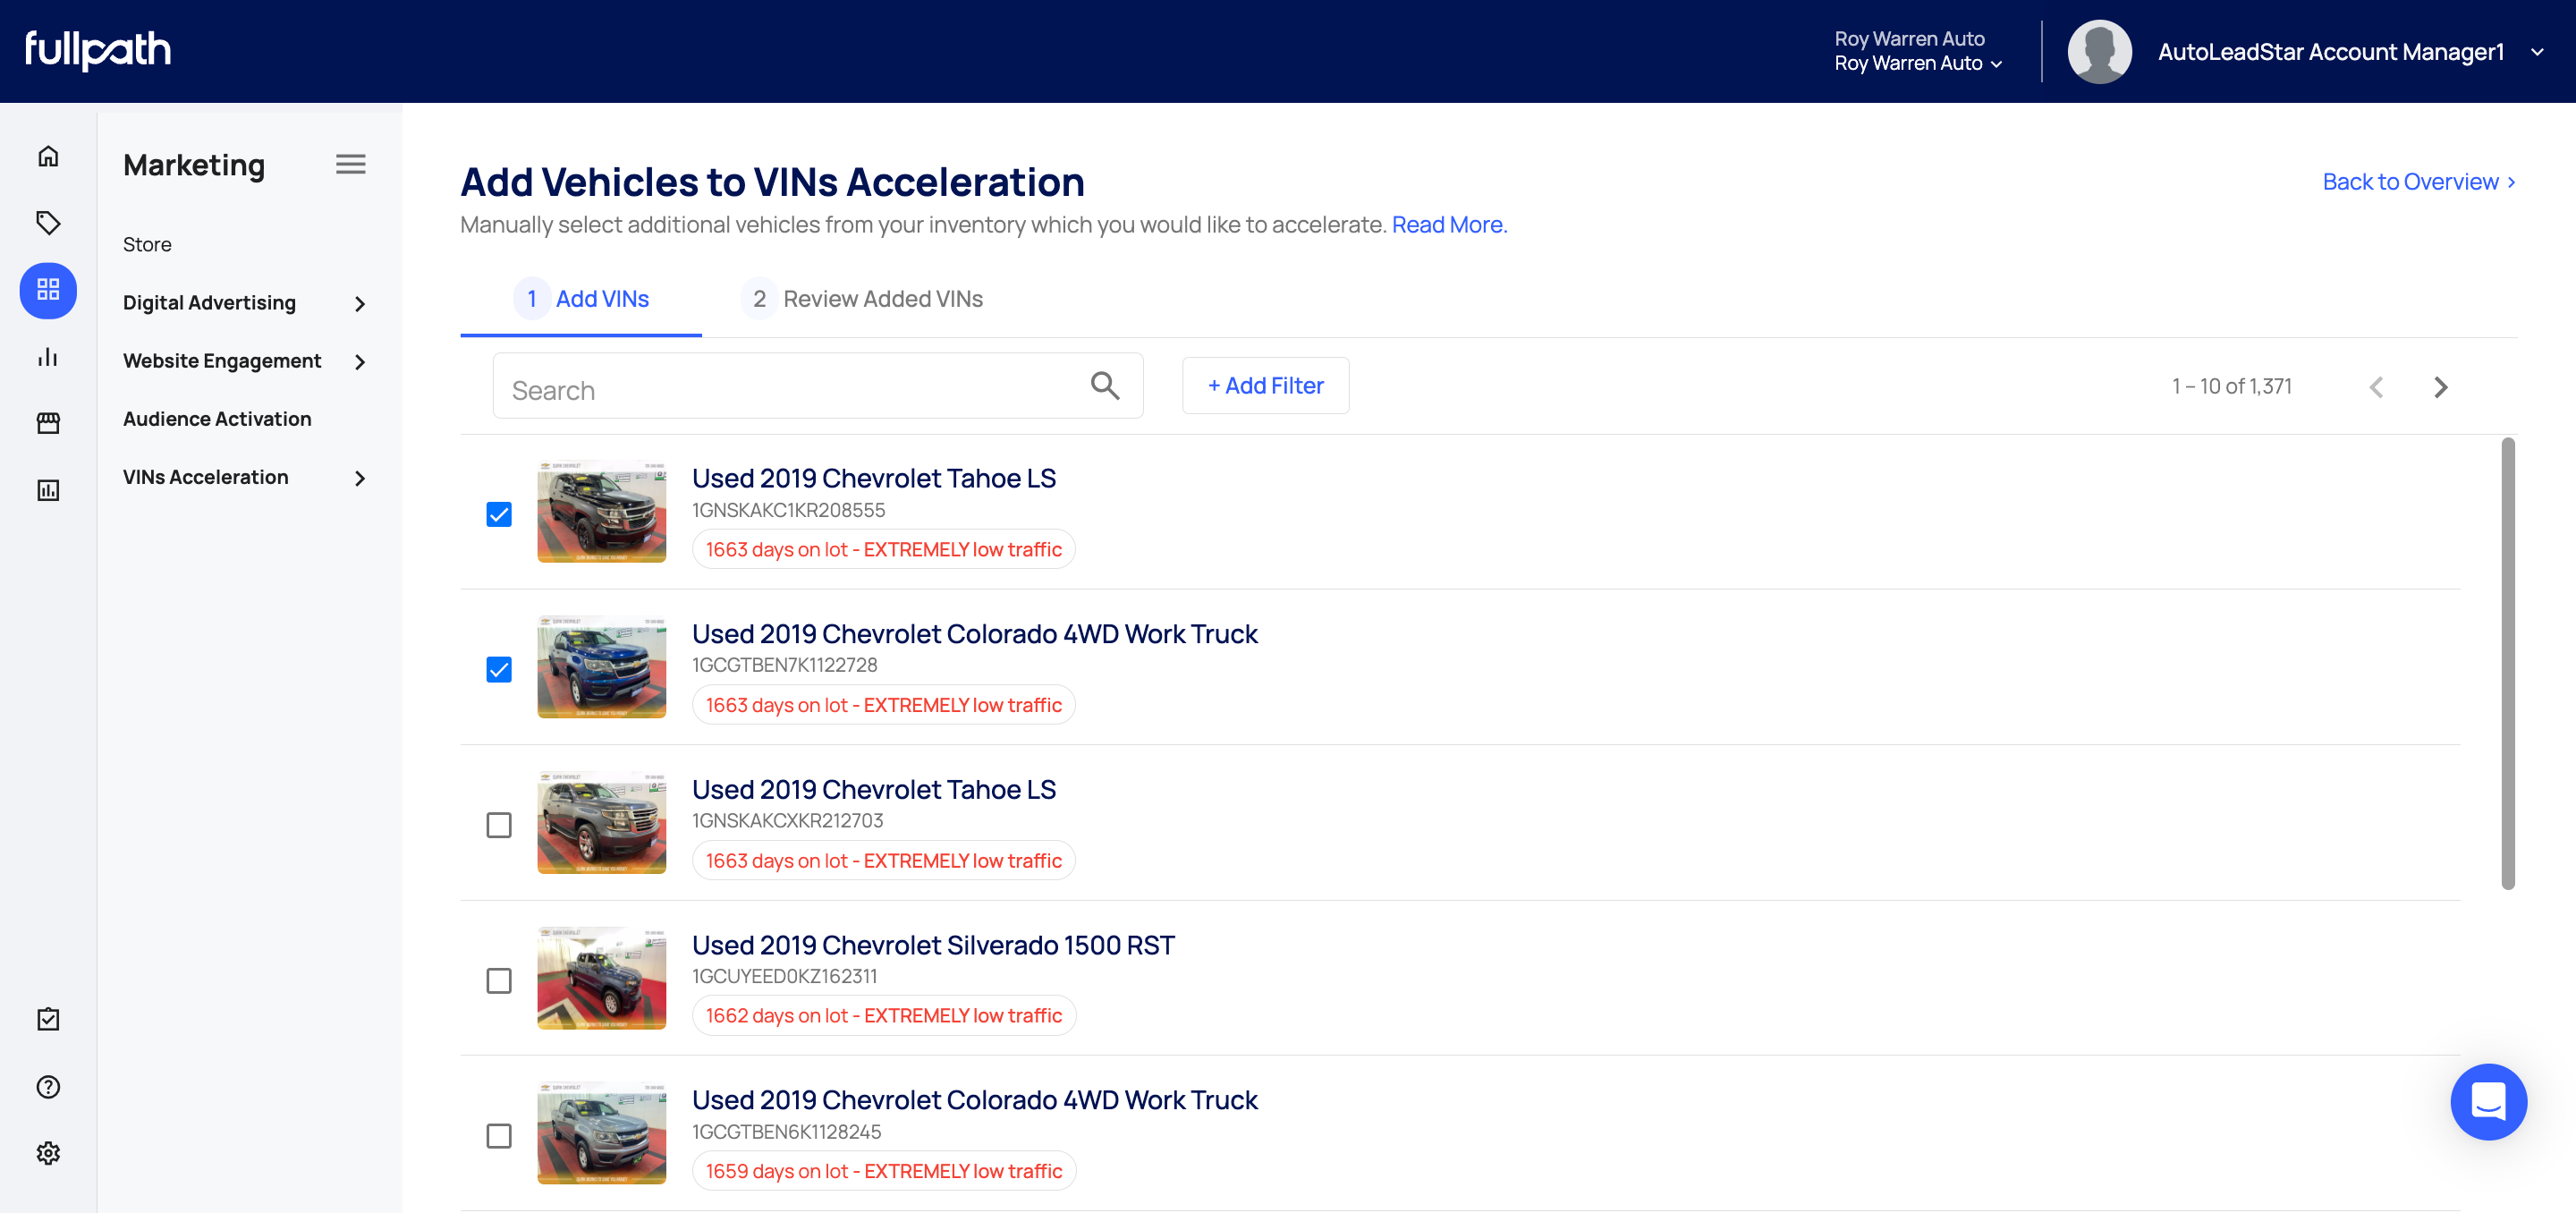Go to next page of vehicles
This screenshot has height=1213, width=2576.
click(2440, 387)
